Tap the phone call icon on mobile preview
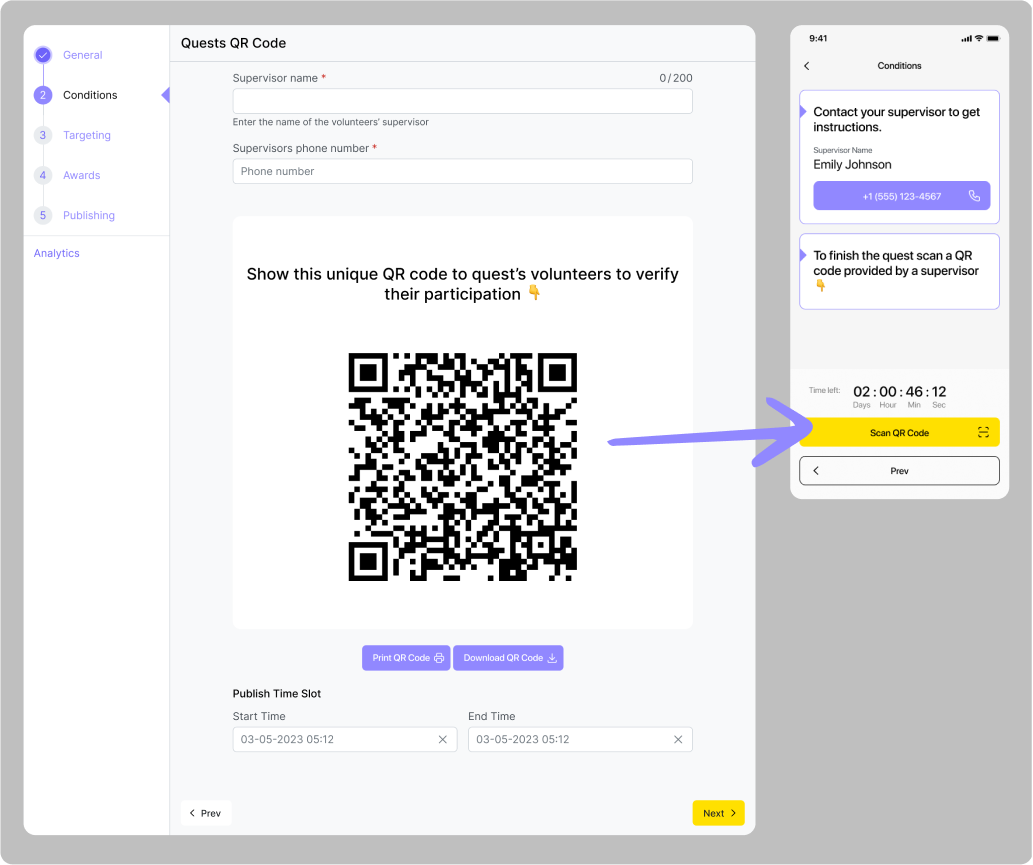The height and width of the screenshot is (865, 1033). pos(974,196)
